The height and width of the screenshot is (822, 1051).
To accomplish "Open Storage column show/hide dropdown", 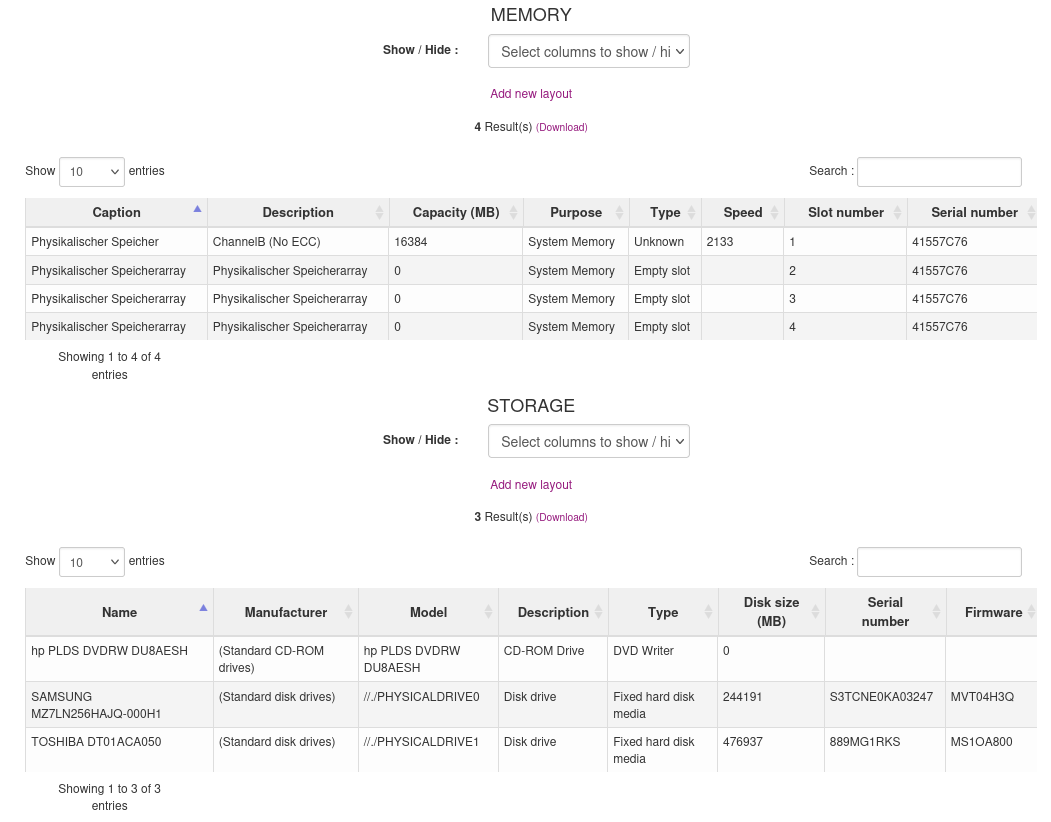I will pos(588,442).
